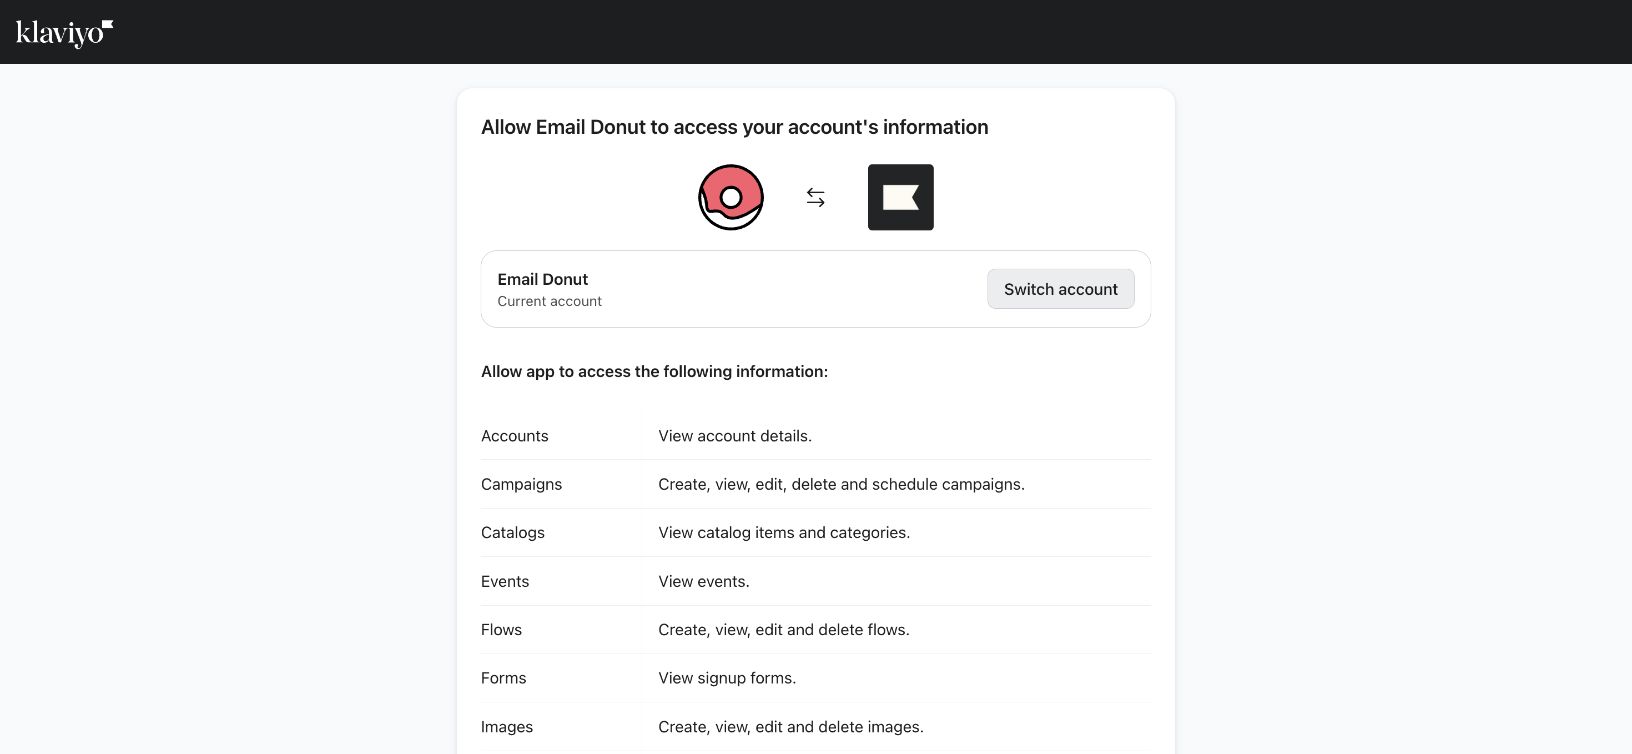Screen dimensions: 1632x754
Task: Select the Images permission label
Action: pyautogui.click(x=507, y=727)
